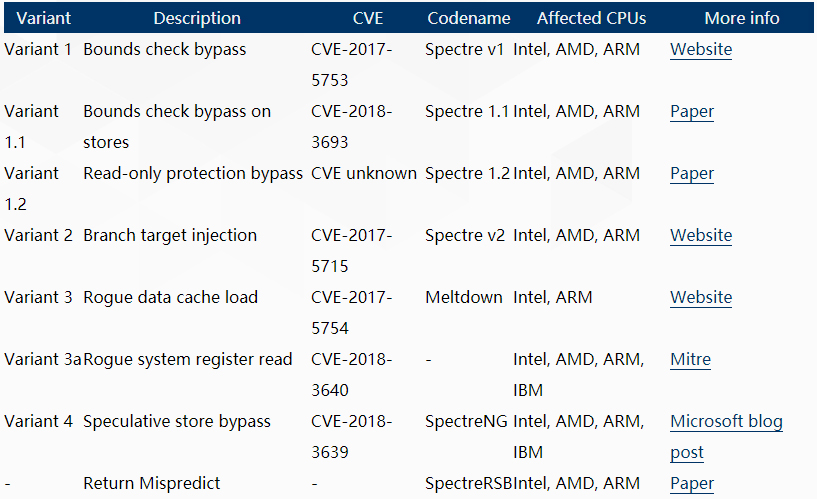Image resolution: width=817 pixels, height=499 pixels.
Task: Click the CVE column header
Action: point(368,18)
